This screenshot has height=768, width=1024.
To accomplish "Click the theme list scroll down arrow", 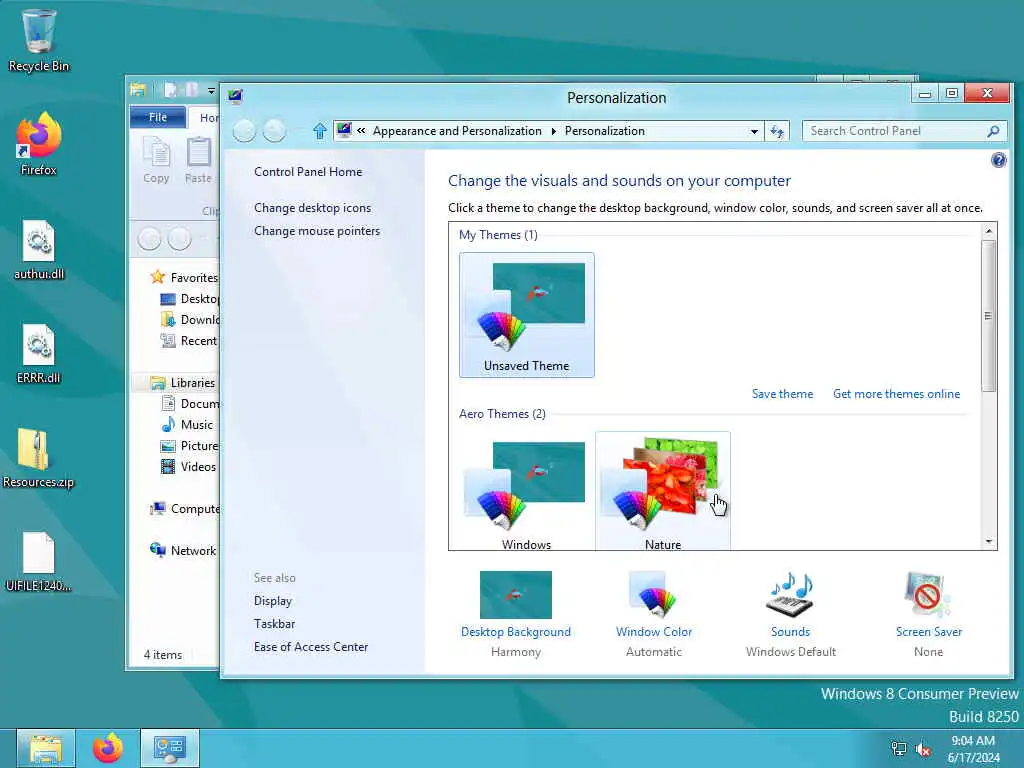I will [x=989, y=541].
